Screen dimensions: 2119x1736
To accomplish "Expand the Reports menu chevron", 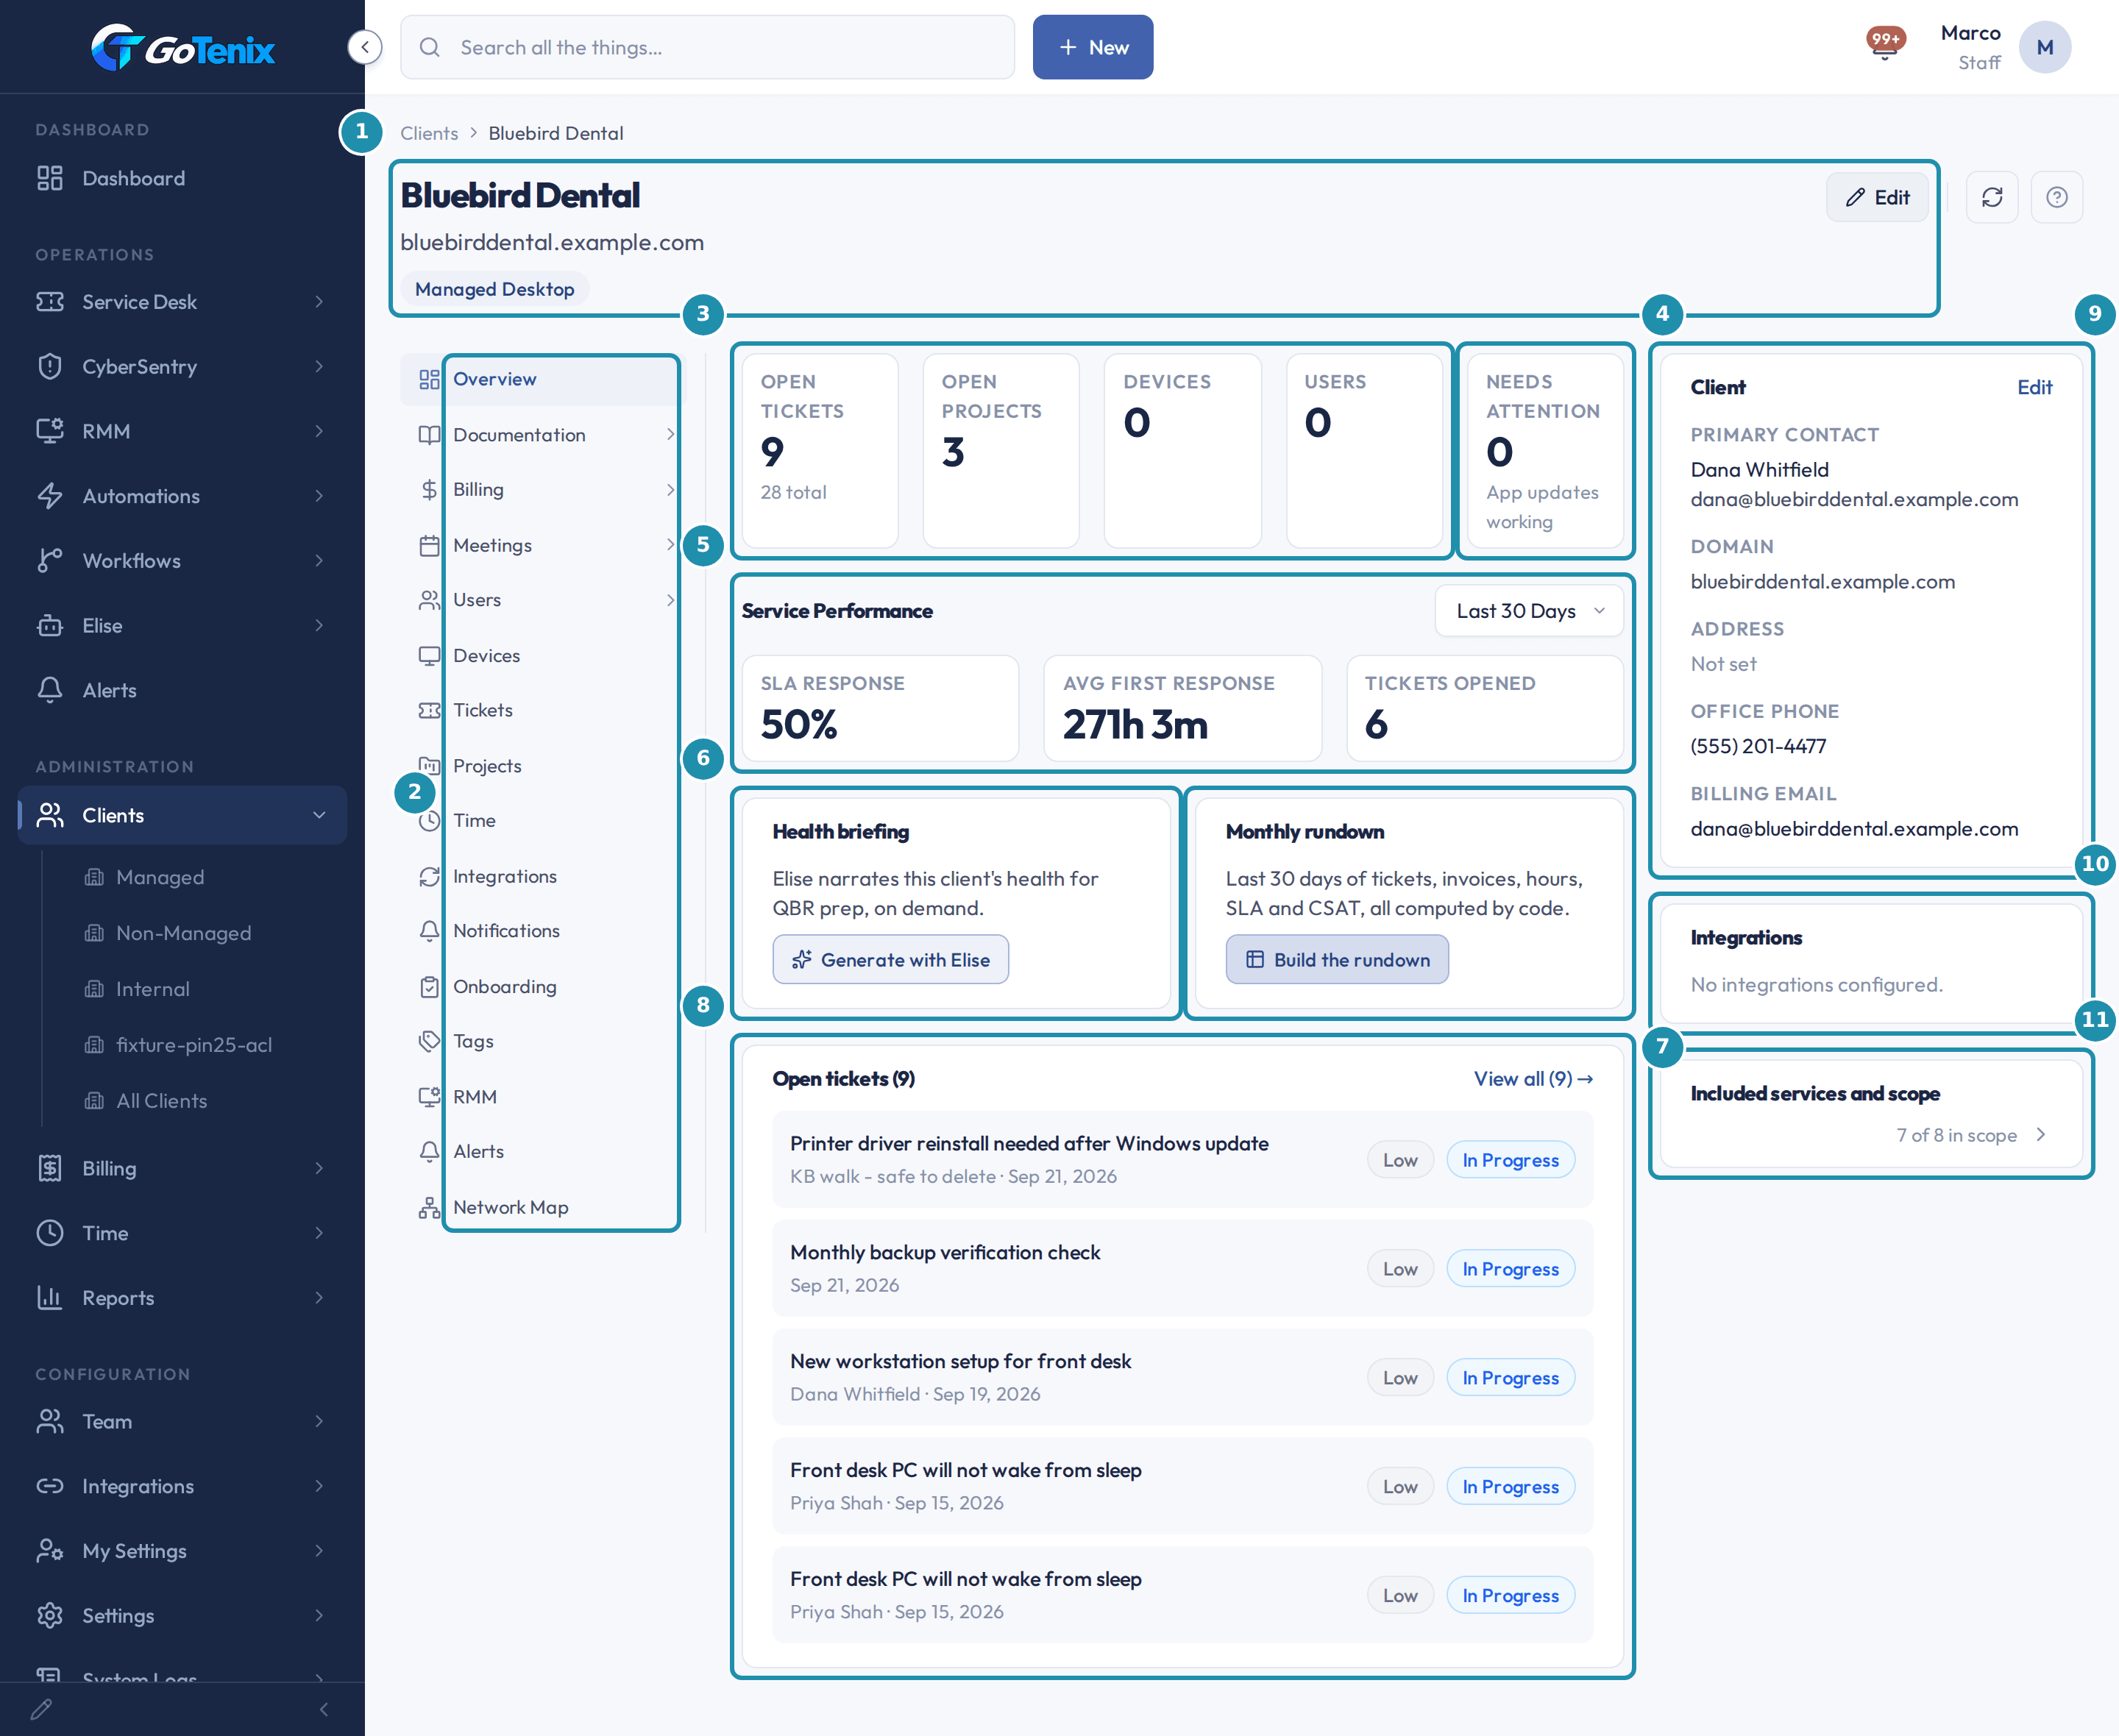I will [319, 1298].
